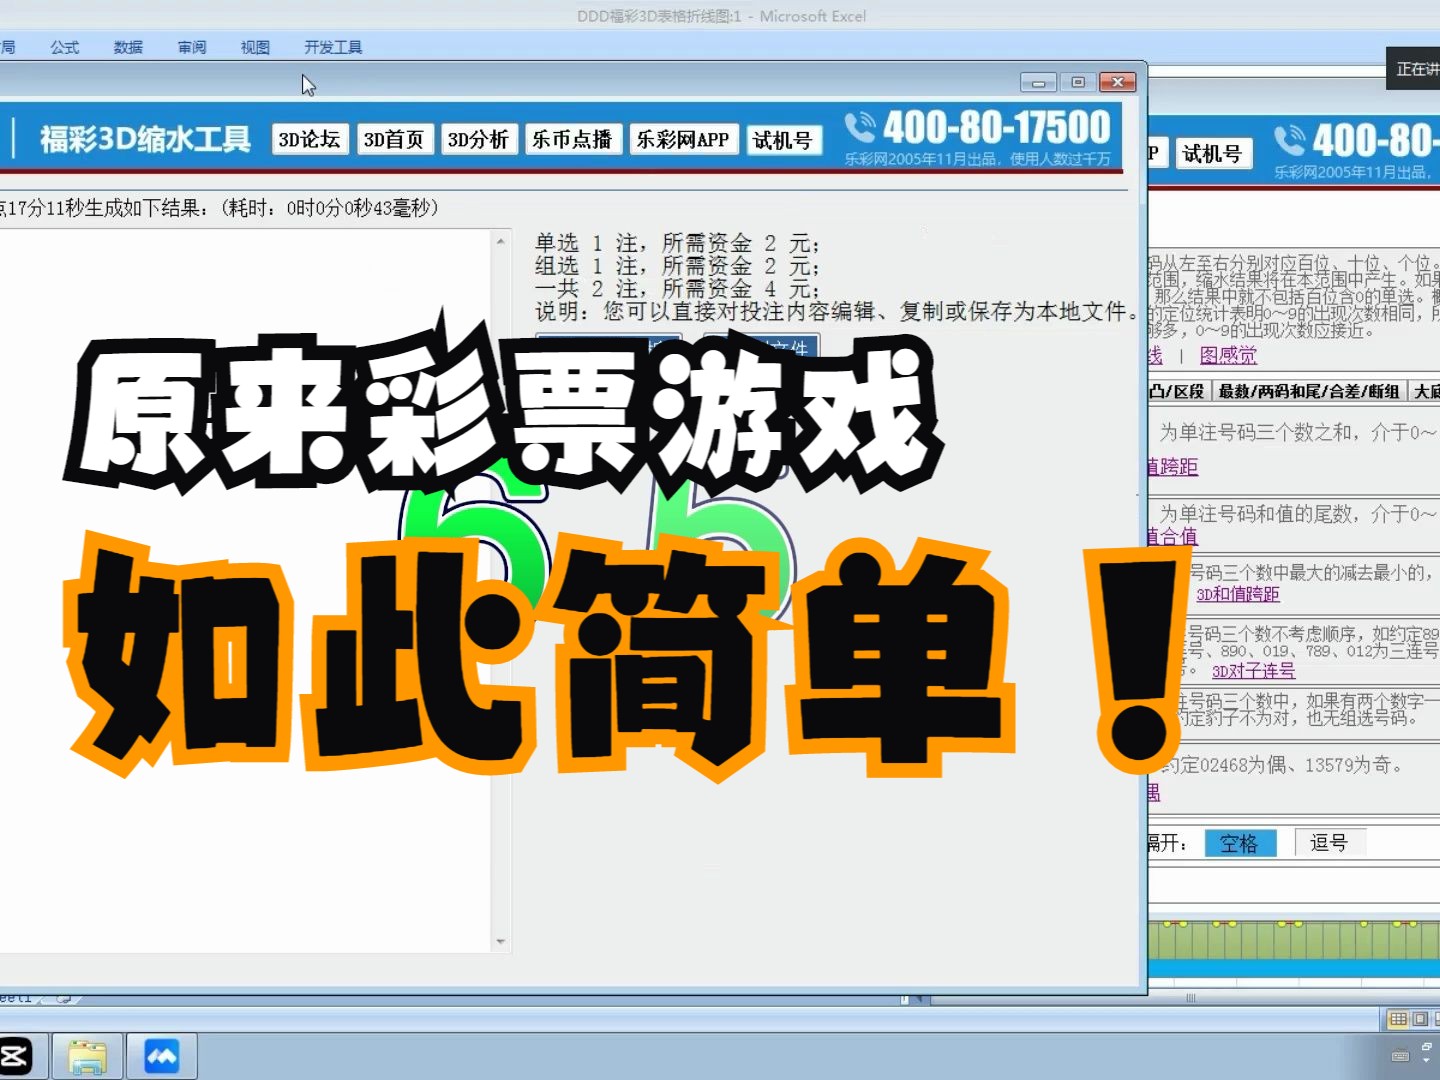Viewport: 1440px width, 1080px height.
Task: Click the 400-80-17500 phone number
Action: [x=997, y=127]
